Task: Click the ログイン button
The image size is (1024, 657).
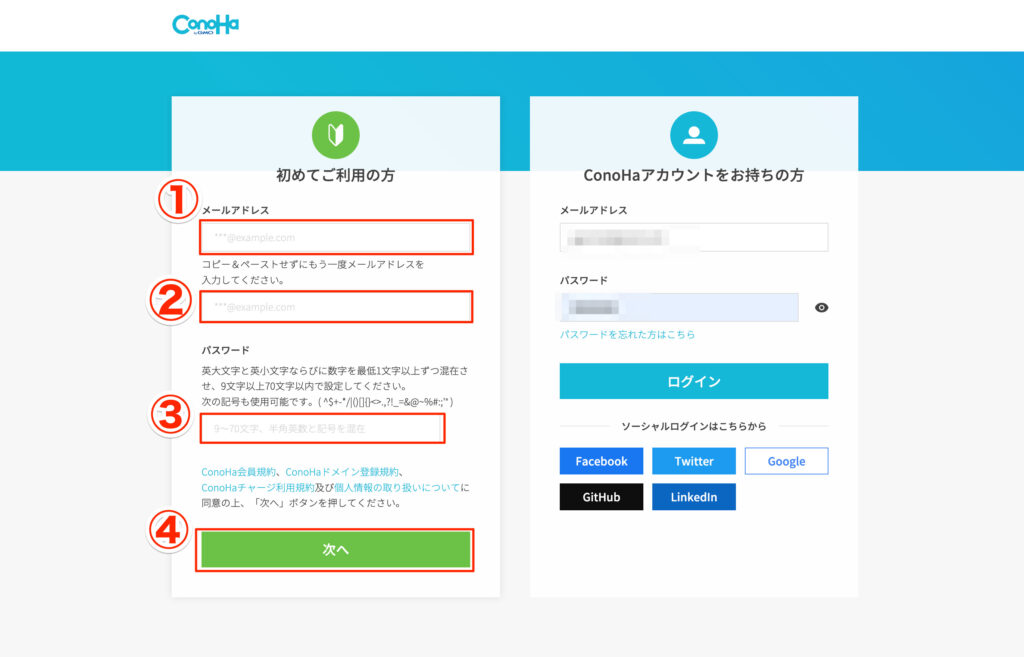Action: 694,381
